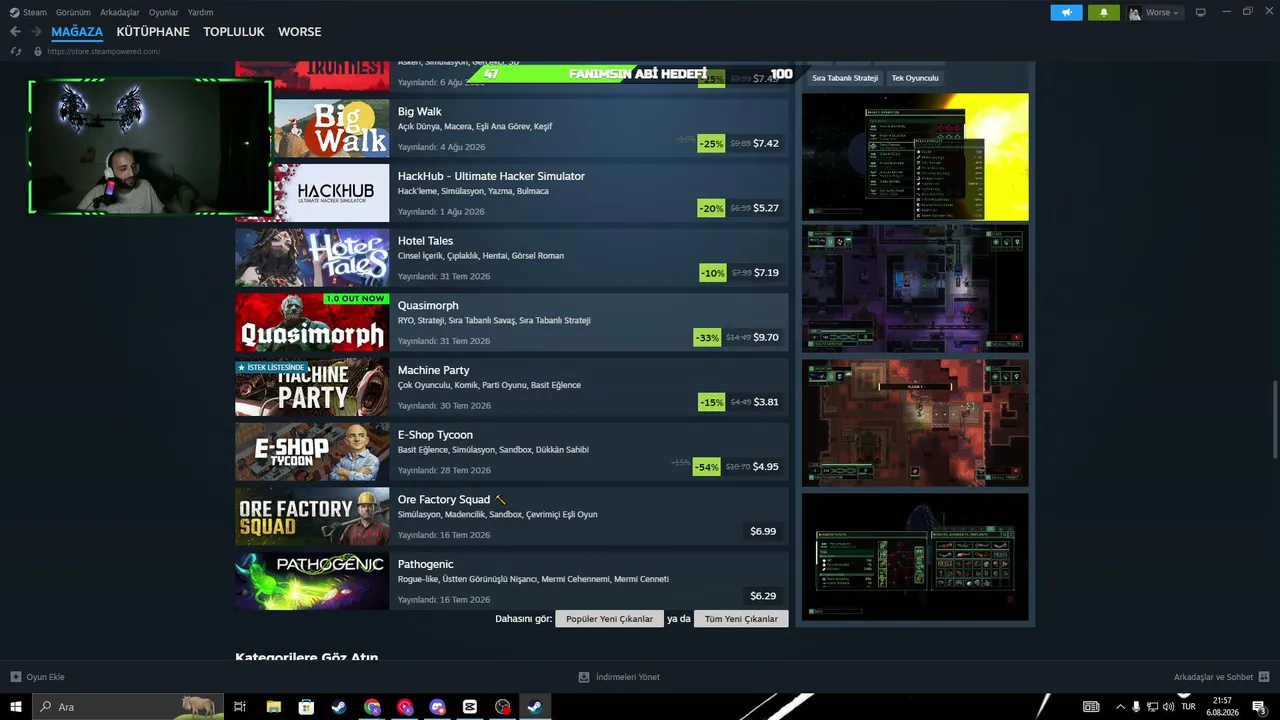The image size is (1280, 720).
Task: Open Microsoft Store from the taskbar
Action: tap(306, 707)
